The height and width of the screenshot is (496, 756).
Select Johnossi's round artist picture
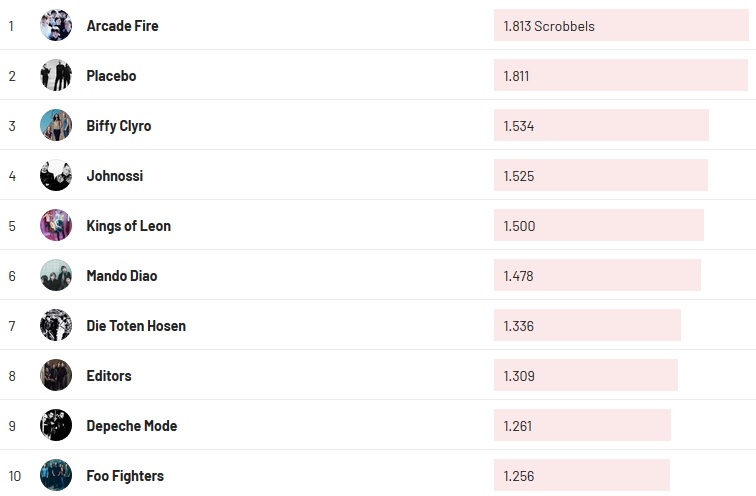pyautogui.click(x=56, y=175)
